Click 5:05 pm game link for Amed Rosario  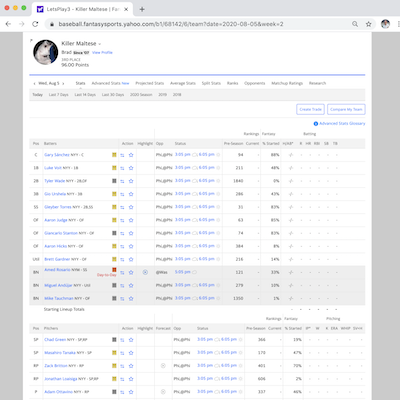coord(183,272)
